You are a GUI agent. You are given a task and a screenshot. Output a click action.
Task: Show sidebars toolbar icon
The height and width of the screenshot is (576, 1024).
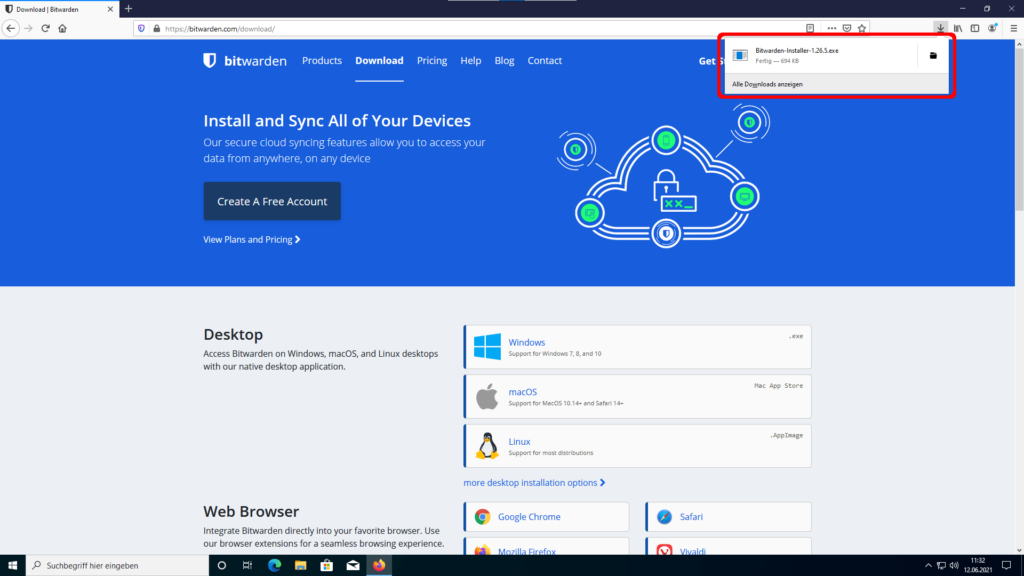[x=975, y=28]
